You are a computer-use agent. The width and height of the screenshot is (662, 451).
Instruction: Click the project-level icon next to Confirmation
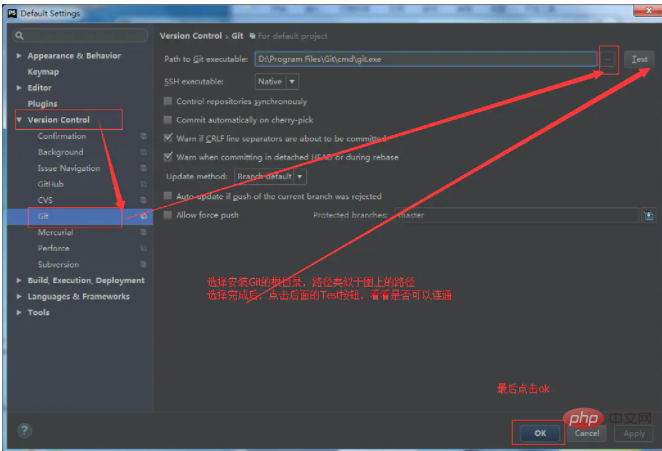(144, 136)
